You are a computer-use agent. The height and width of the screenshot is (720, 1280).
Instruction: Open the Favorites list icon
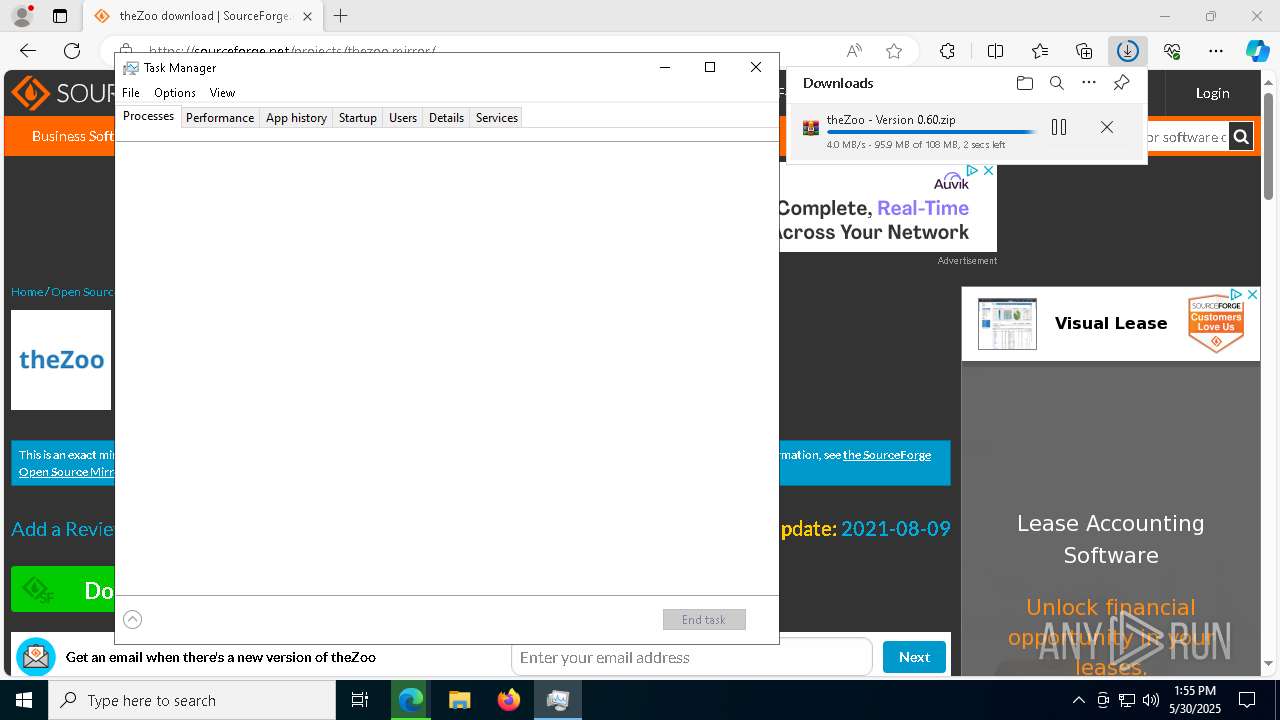(x=1040, y=51)
